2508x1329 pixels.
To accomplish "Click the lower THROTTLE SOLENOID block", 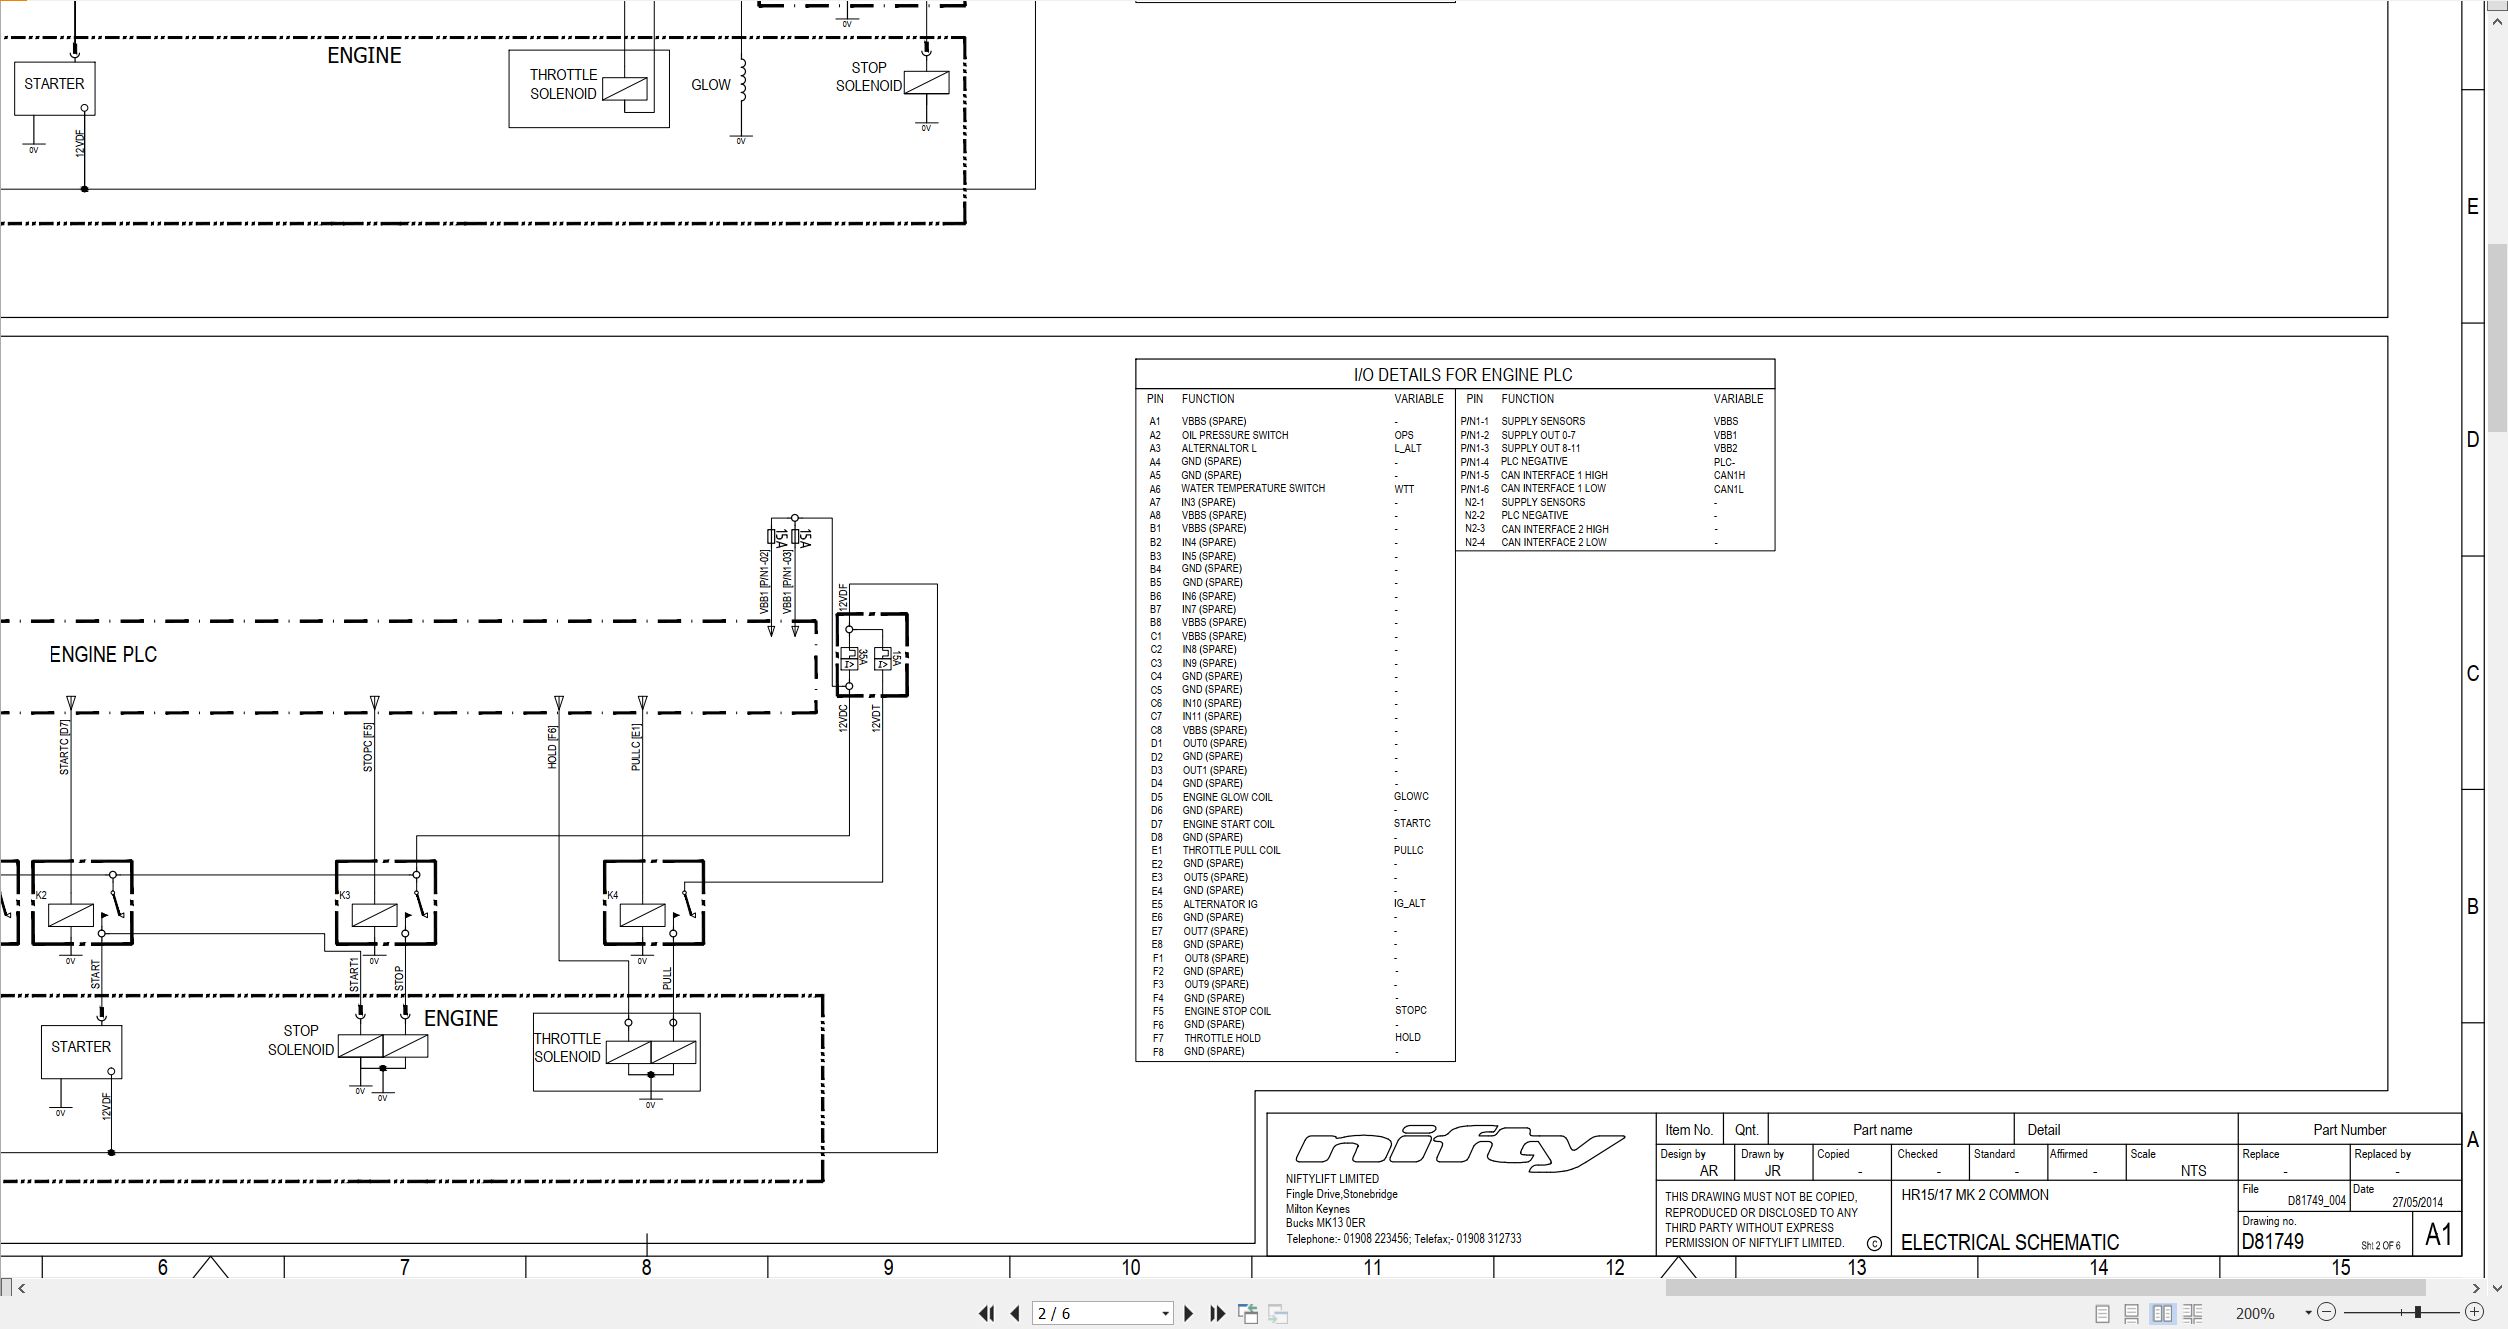I will [x=616, y=1052].
